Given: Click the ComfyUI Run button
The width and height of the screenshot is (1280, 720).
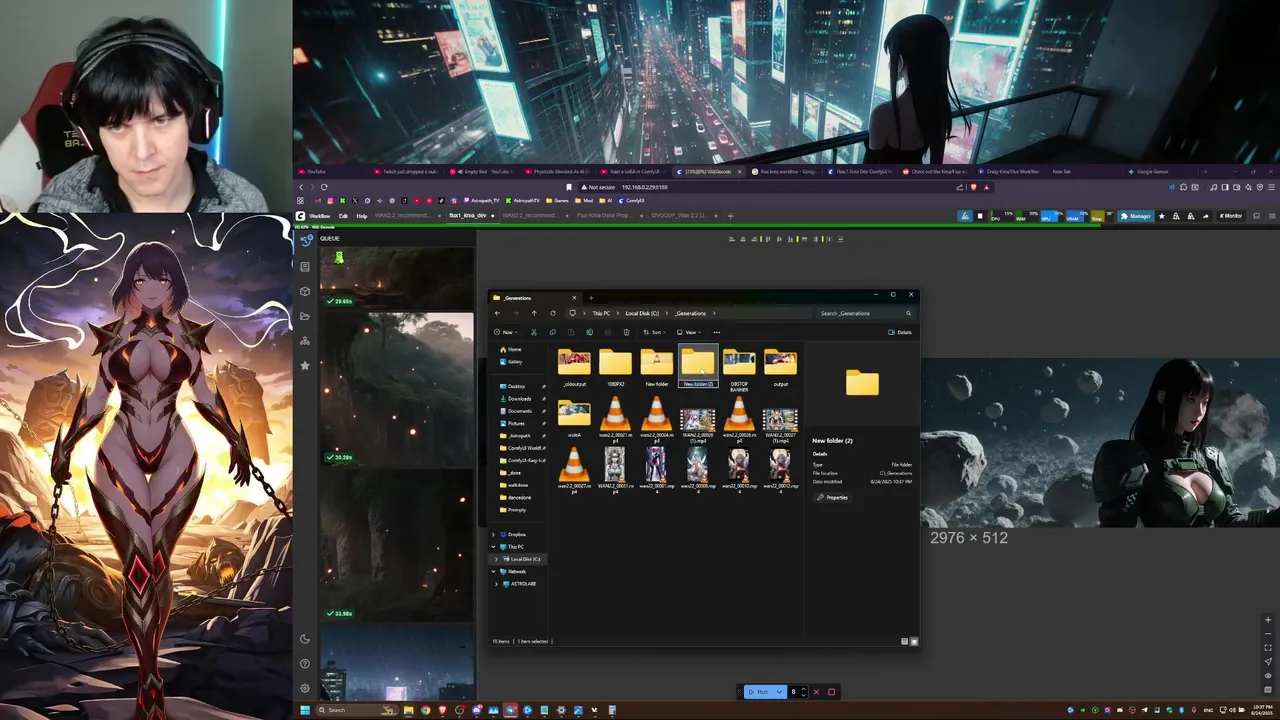Looking at the screenshot, I should (759, 692).
